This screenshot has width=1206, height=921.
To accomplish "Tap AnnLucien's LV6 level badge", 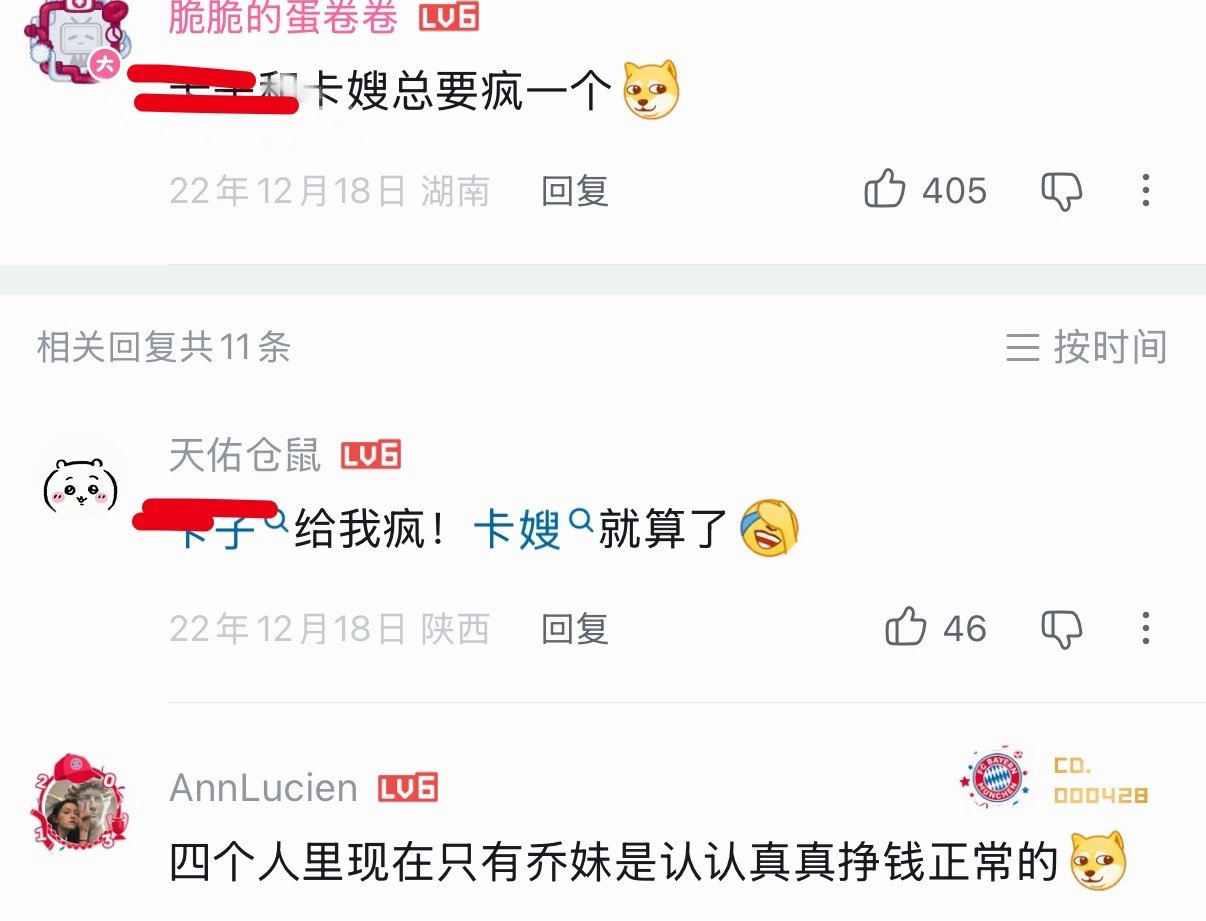I will (x=408, y=788).
